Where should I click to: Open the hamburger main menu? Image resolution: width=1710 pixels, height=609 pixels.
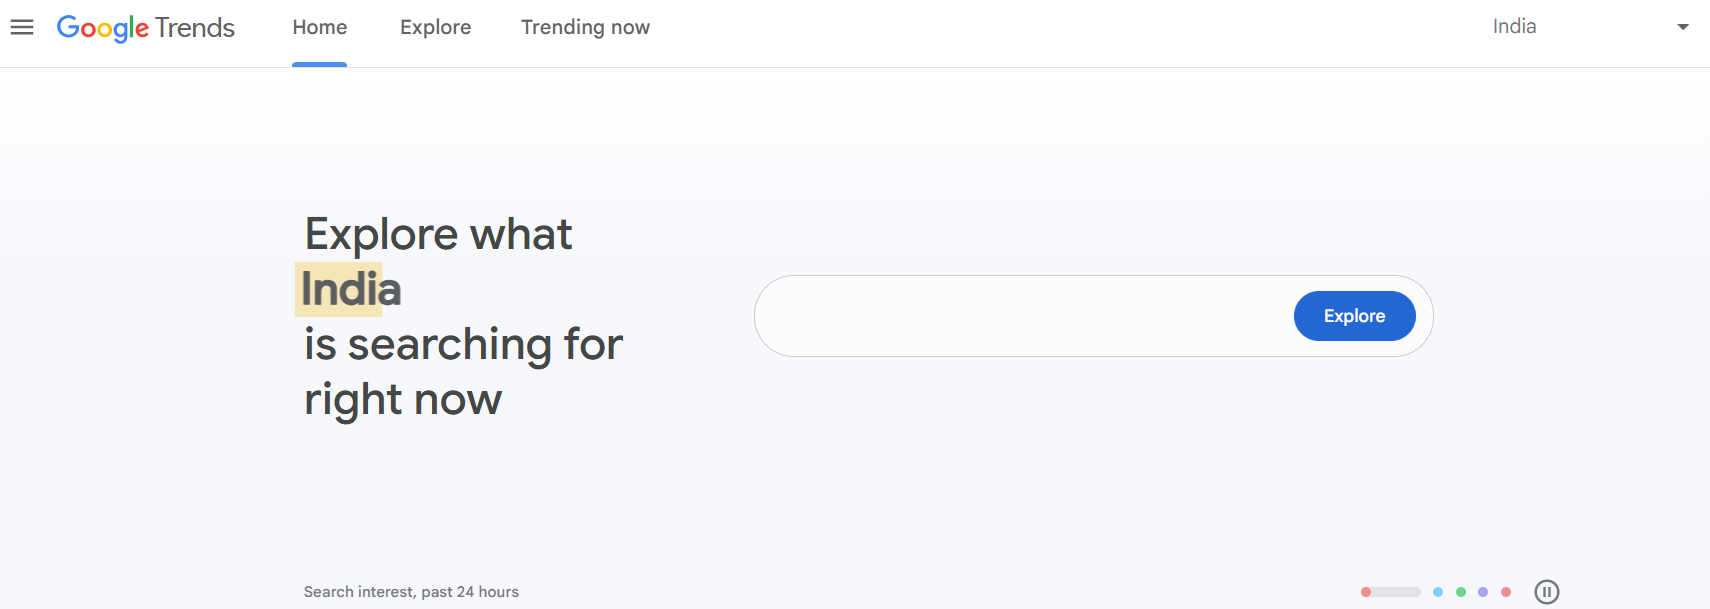coord(22,28)
